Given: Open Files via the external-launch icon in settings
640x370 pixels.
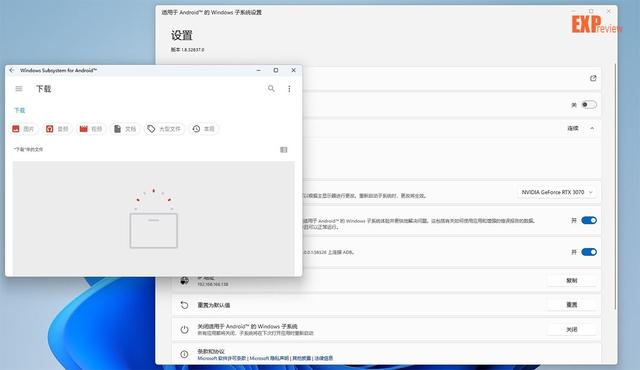Looking at the screenshot, I should click(593, 78).
